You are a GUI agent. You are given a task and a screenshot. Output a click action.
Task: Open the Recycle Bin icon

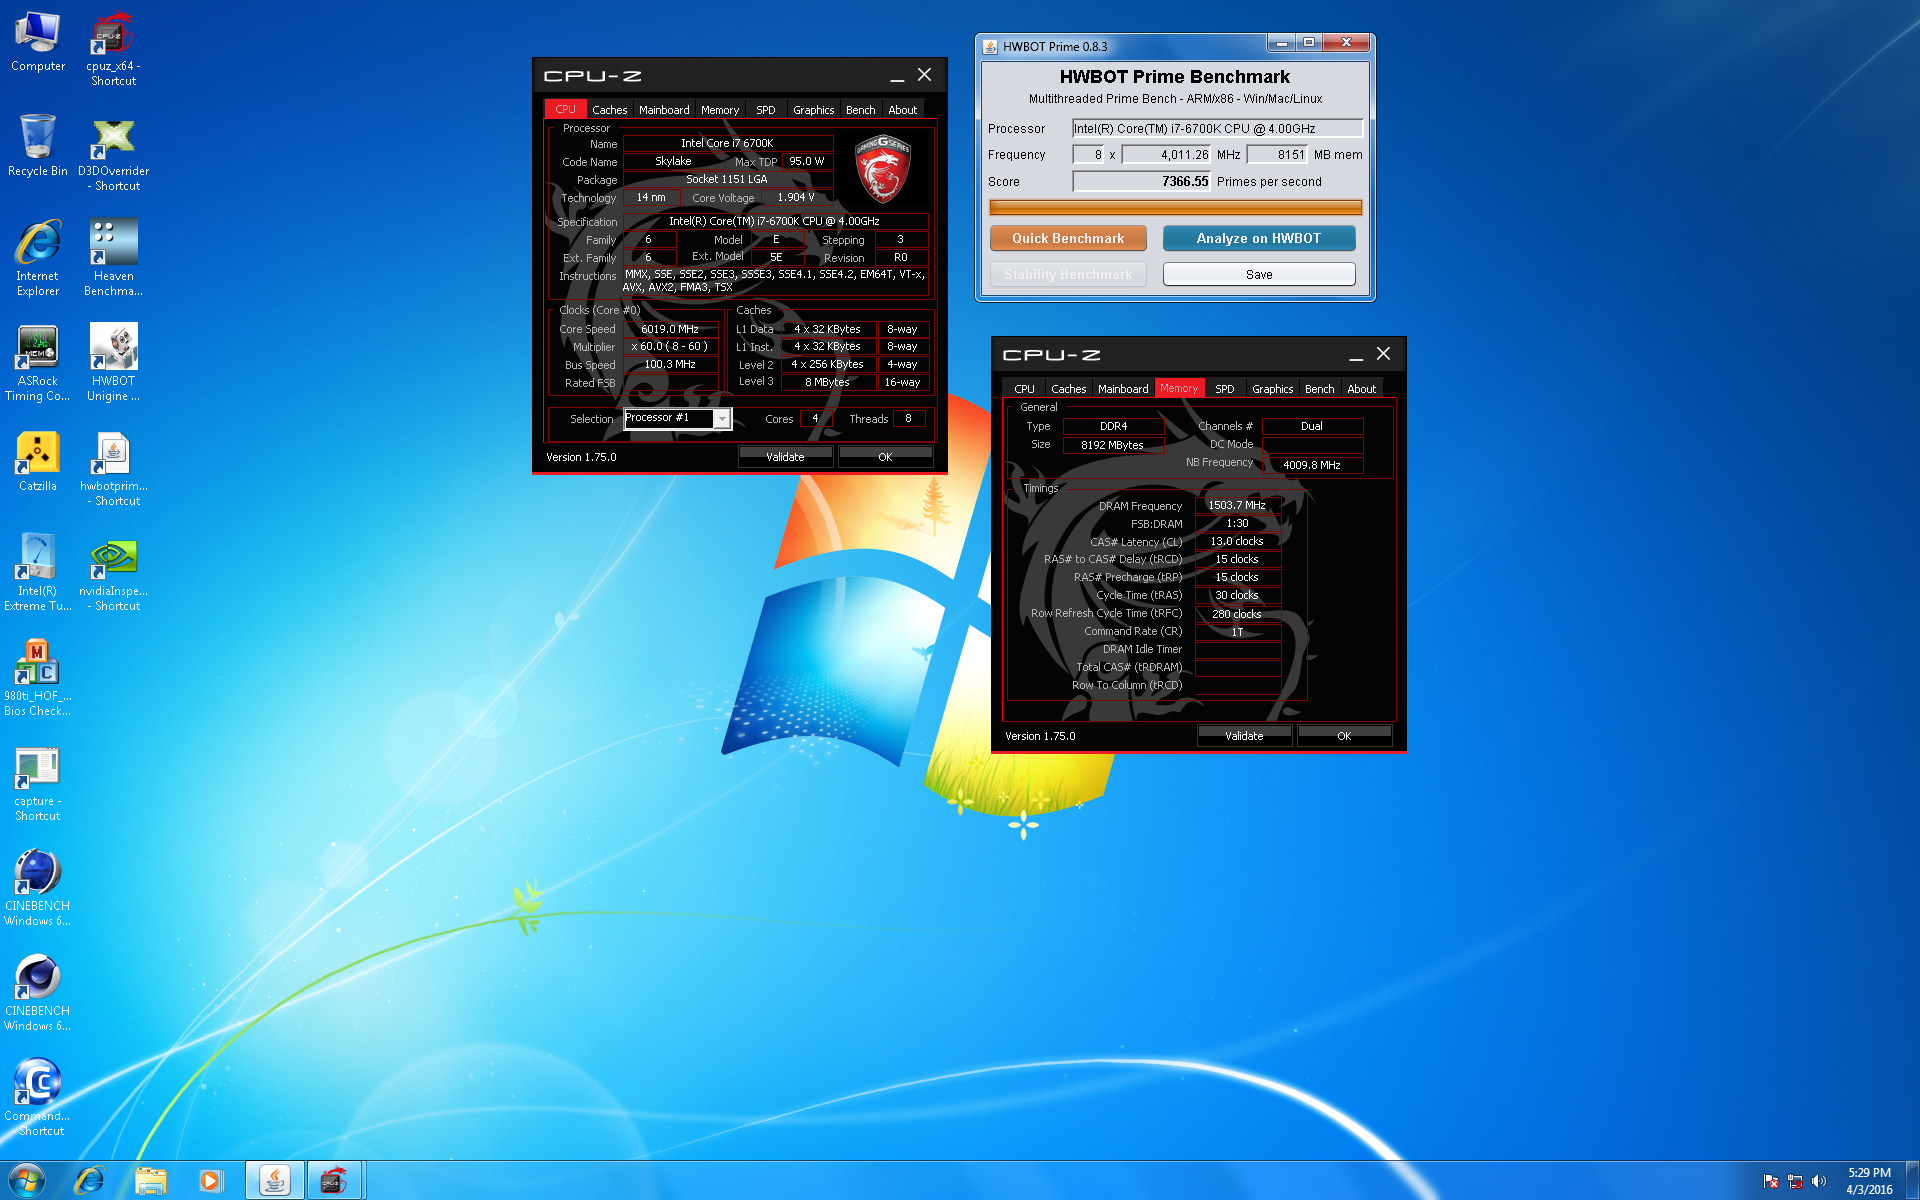[38, 146]
